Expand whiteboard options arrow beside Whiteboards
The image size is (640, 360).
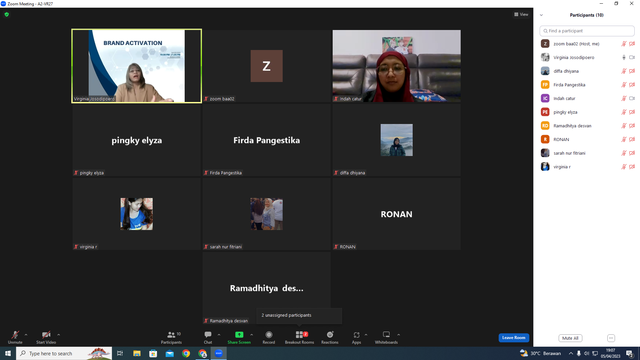(x=398, y=335)
